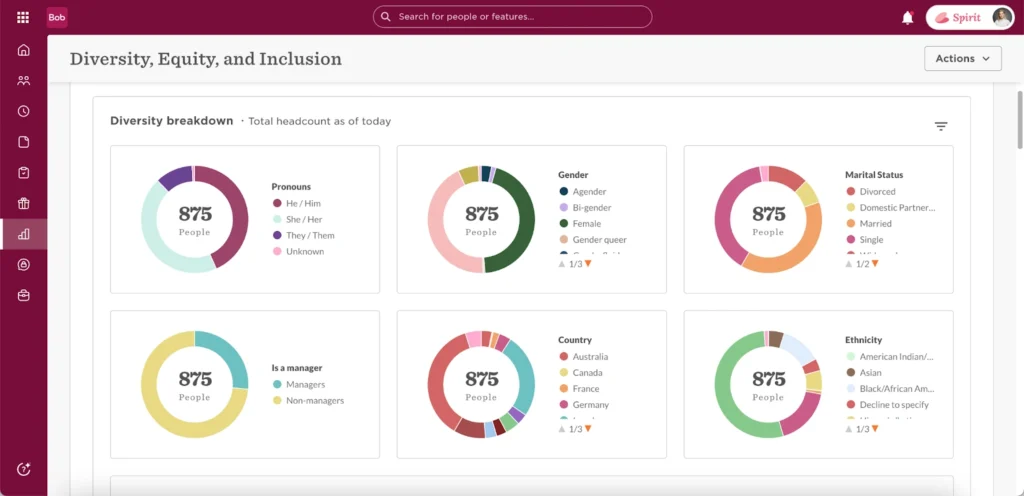Go to Home in the sidebar

coord(23,50)
